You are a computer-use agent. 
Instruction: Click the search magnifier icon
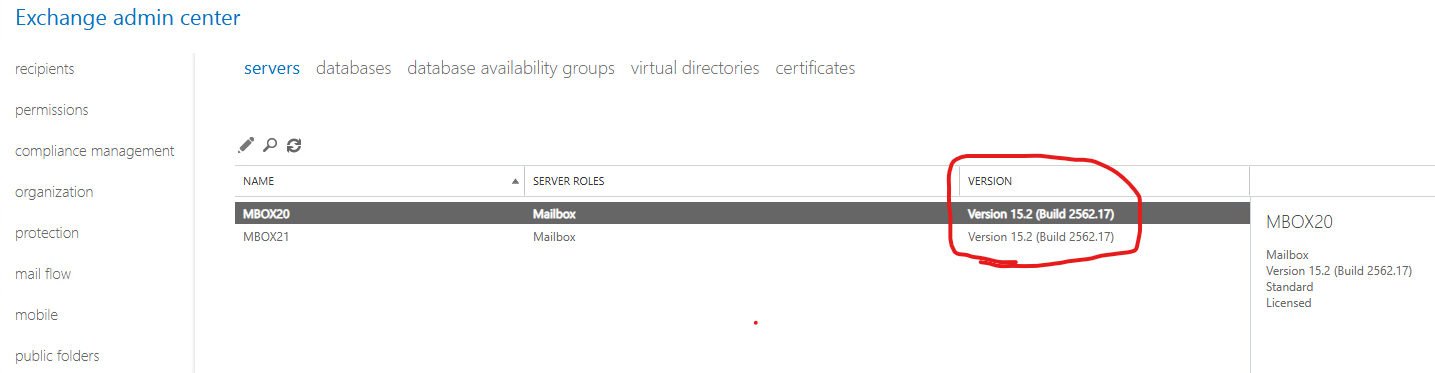(x=270, y=145)
